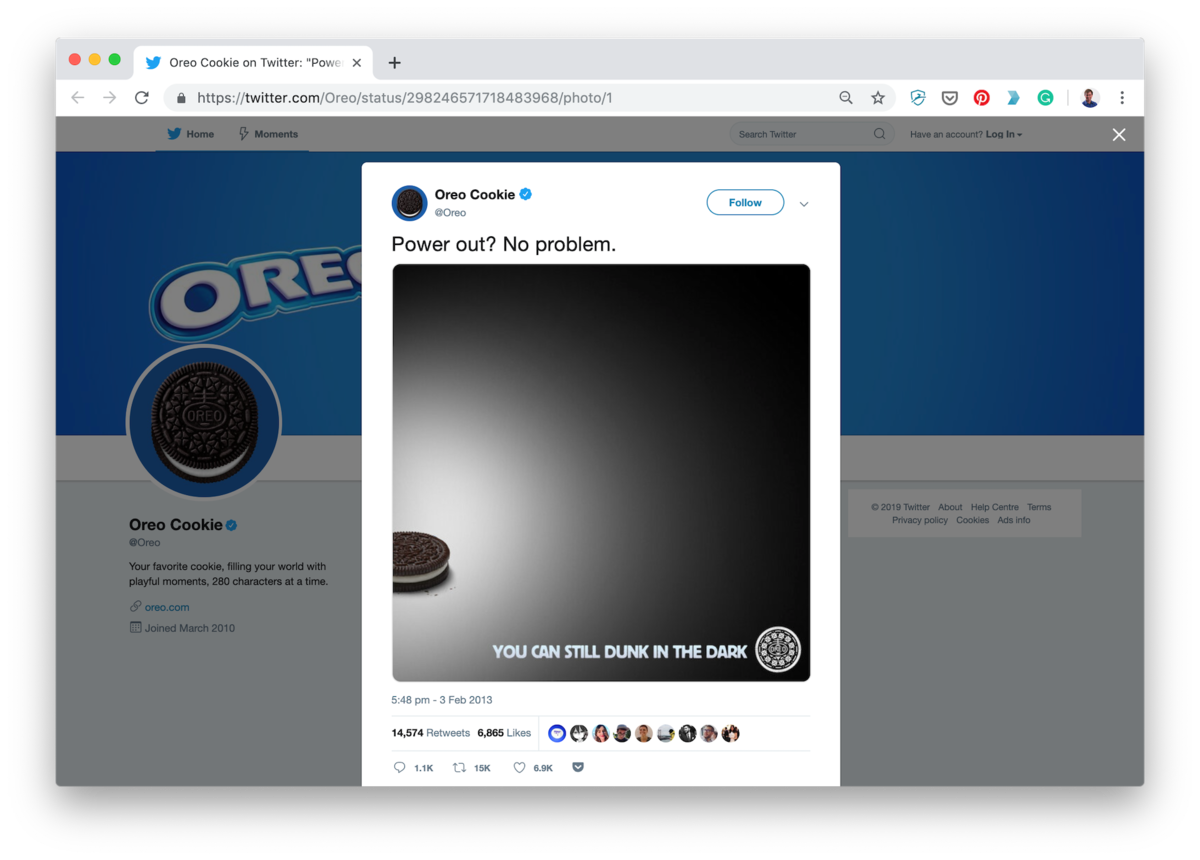1200x860 pixels.
Task: Open the Chrome three-dot menu
Action: pos(1122,98)
